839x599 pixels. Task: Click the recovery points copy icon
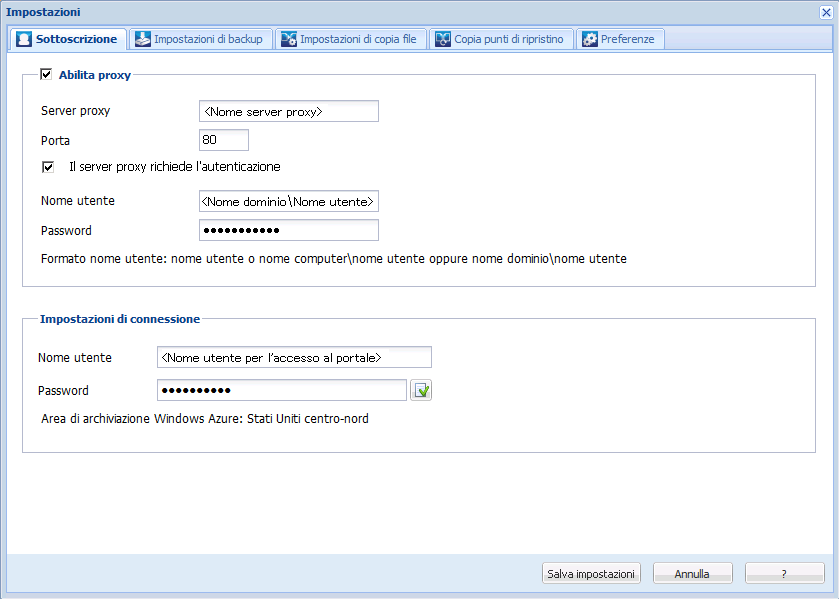(x=443, y=39)
